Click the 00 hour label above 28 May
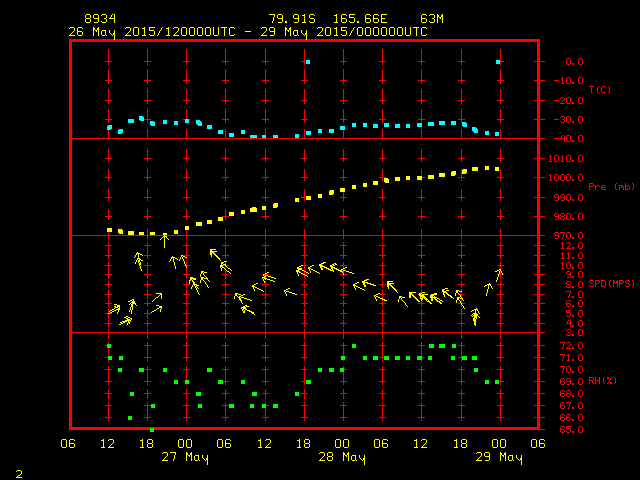The height and width of the screenshot is (480, 640). pyautogui.click(x=342, y=444)
